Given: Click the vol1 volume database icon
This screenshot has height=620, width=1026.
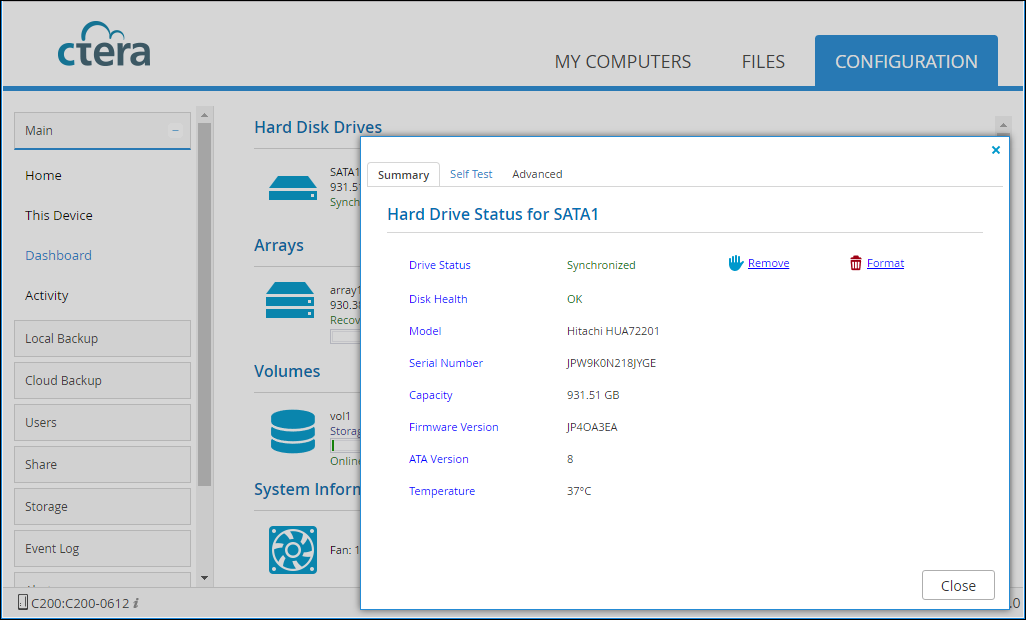Looking at the screenshot, I should coord(292,432).
